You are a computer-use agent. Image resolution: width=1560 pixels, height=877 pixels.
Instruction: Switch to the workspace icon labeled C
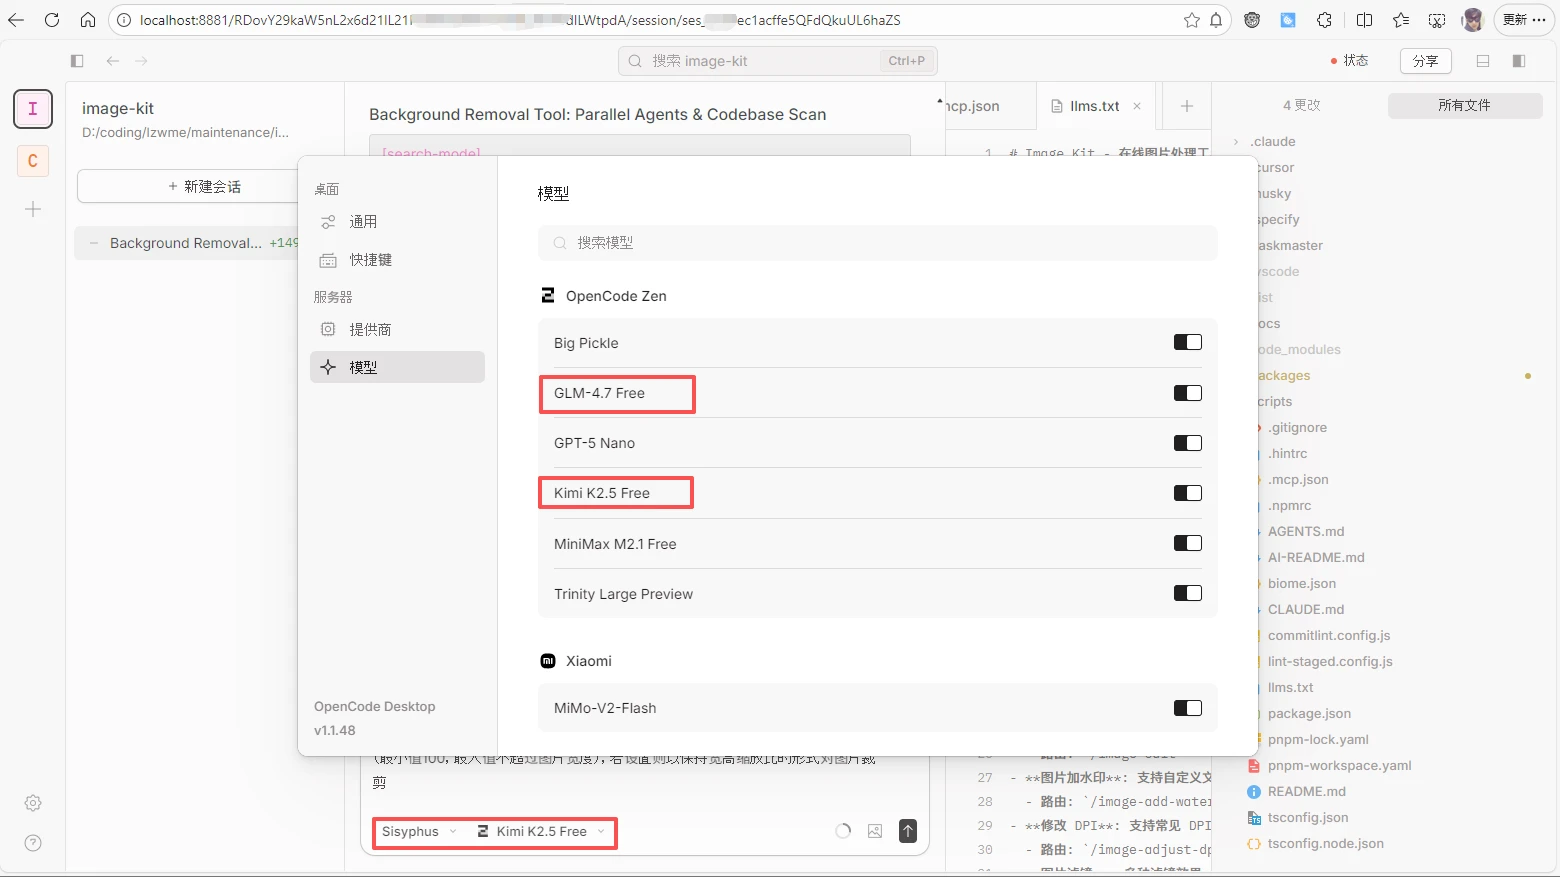point(33,160)
